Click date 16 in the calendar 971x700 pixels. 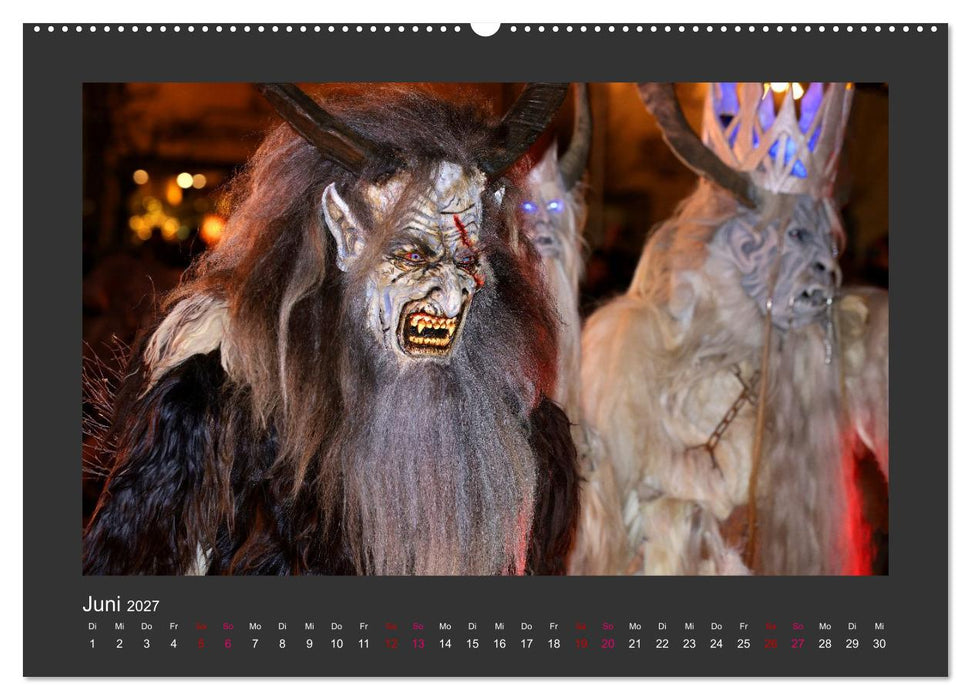pyautogui.click(x=500, y=644)
